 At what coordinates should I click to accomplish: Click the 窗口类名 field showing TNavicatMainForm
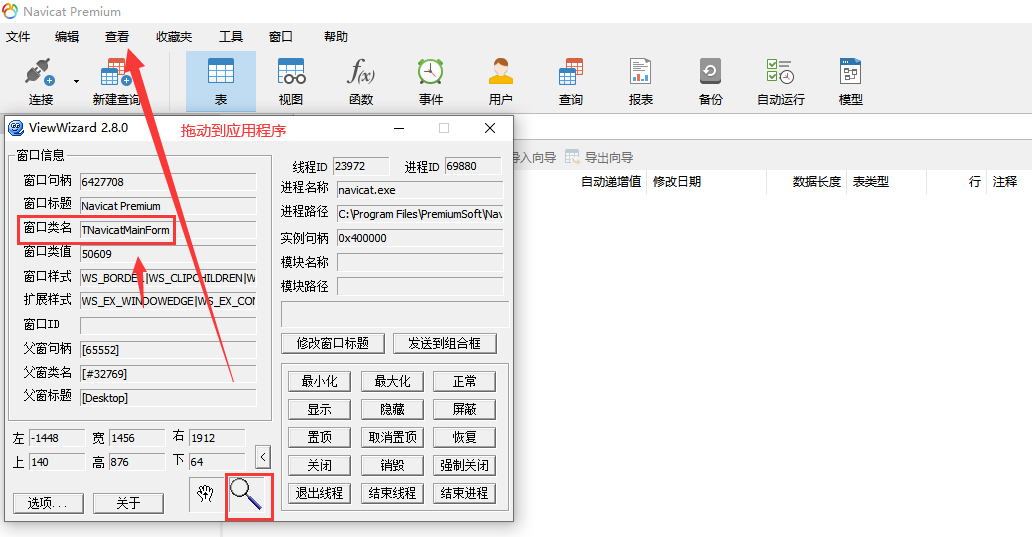pos(168,230)
